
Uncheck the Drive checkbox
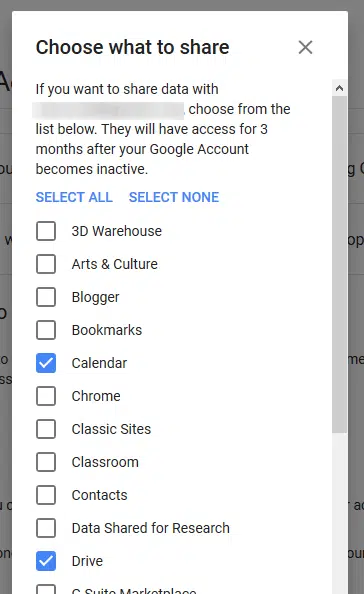[46, 561]
